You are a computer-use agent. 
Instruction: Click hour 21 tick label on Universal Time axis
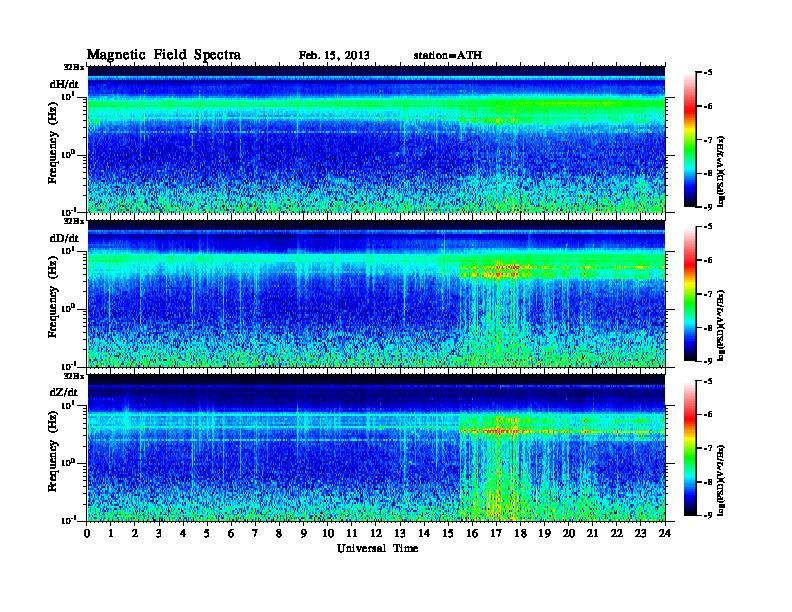coord(593,533)
